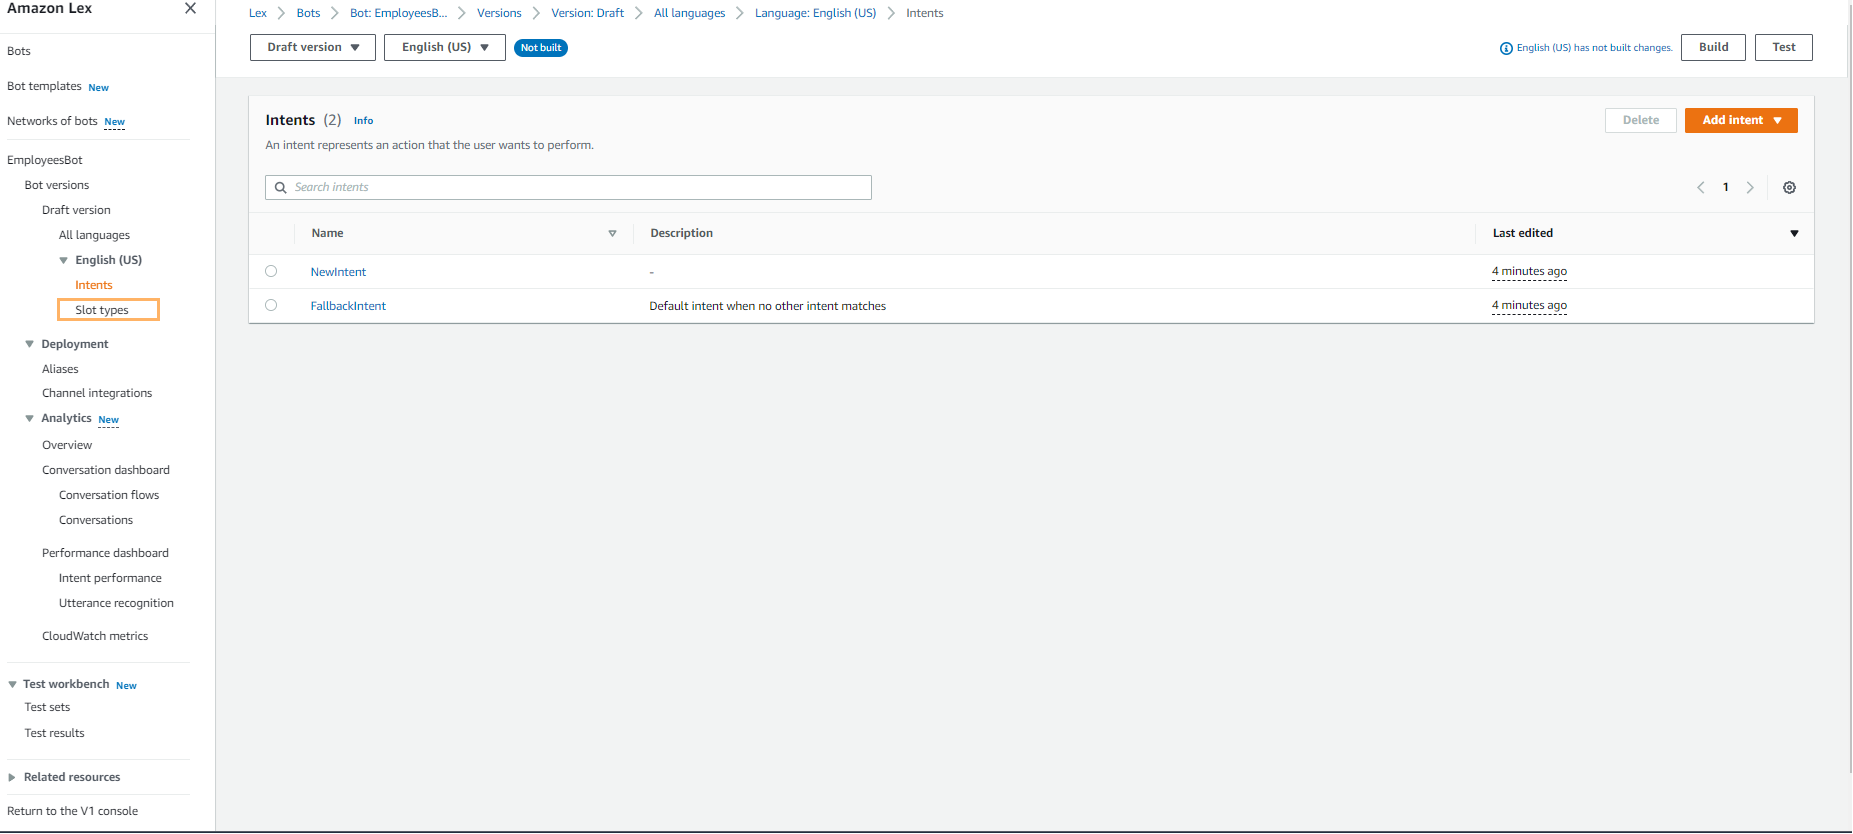The width and height of the screenshot is (1853, 834).
Task: Collapse the Analytics section
Action: [x=29, y=418]
